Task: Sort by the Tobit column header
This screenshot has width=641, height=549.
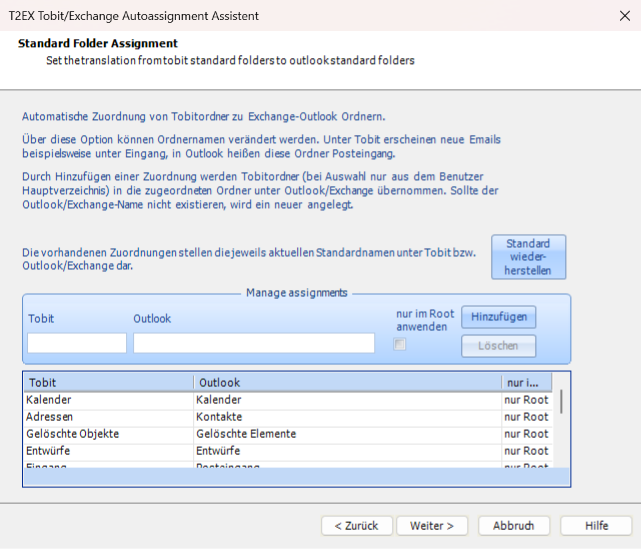Action: click(109, 383)
